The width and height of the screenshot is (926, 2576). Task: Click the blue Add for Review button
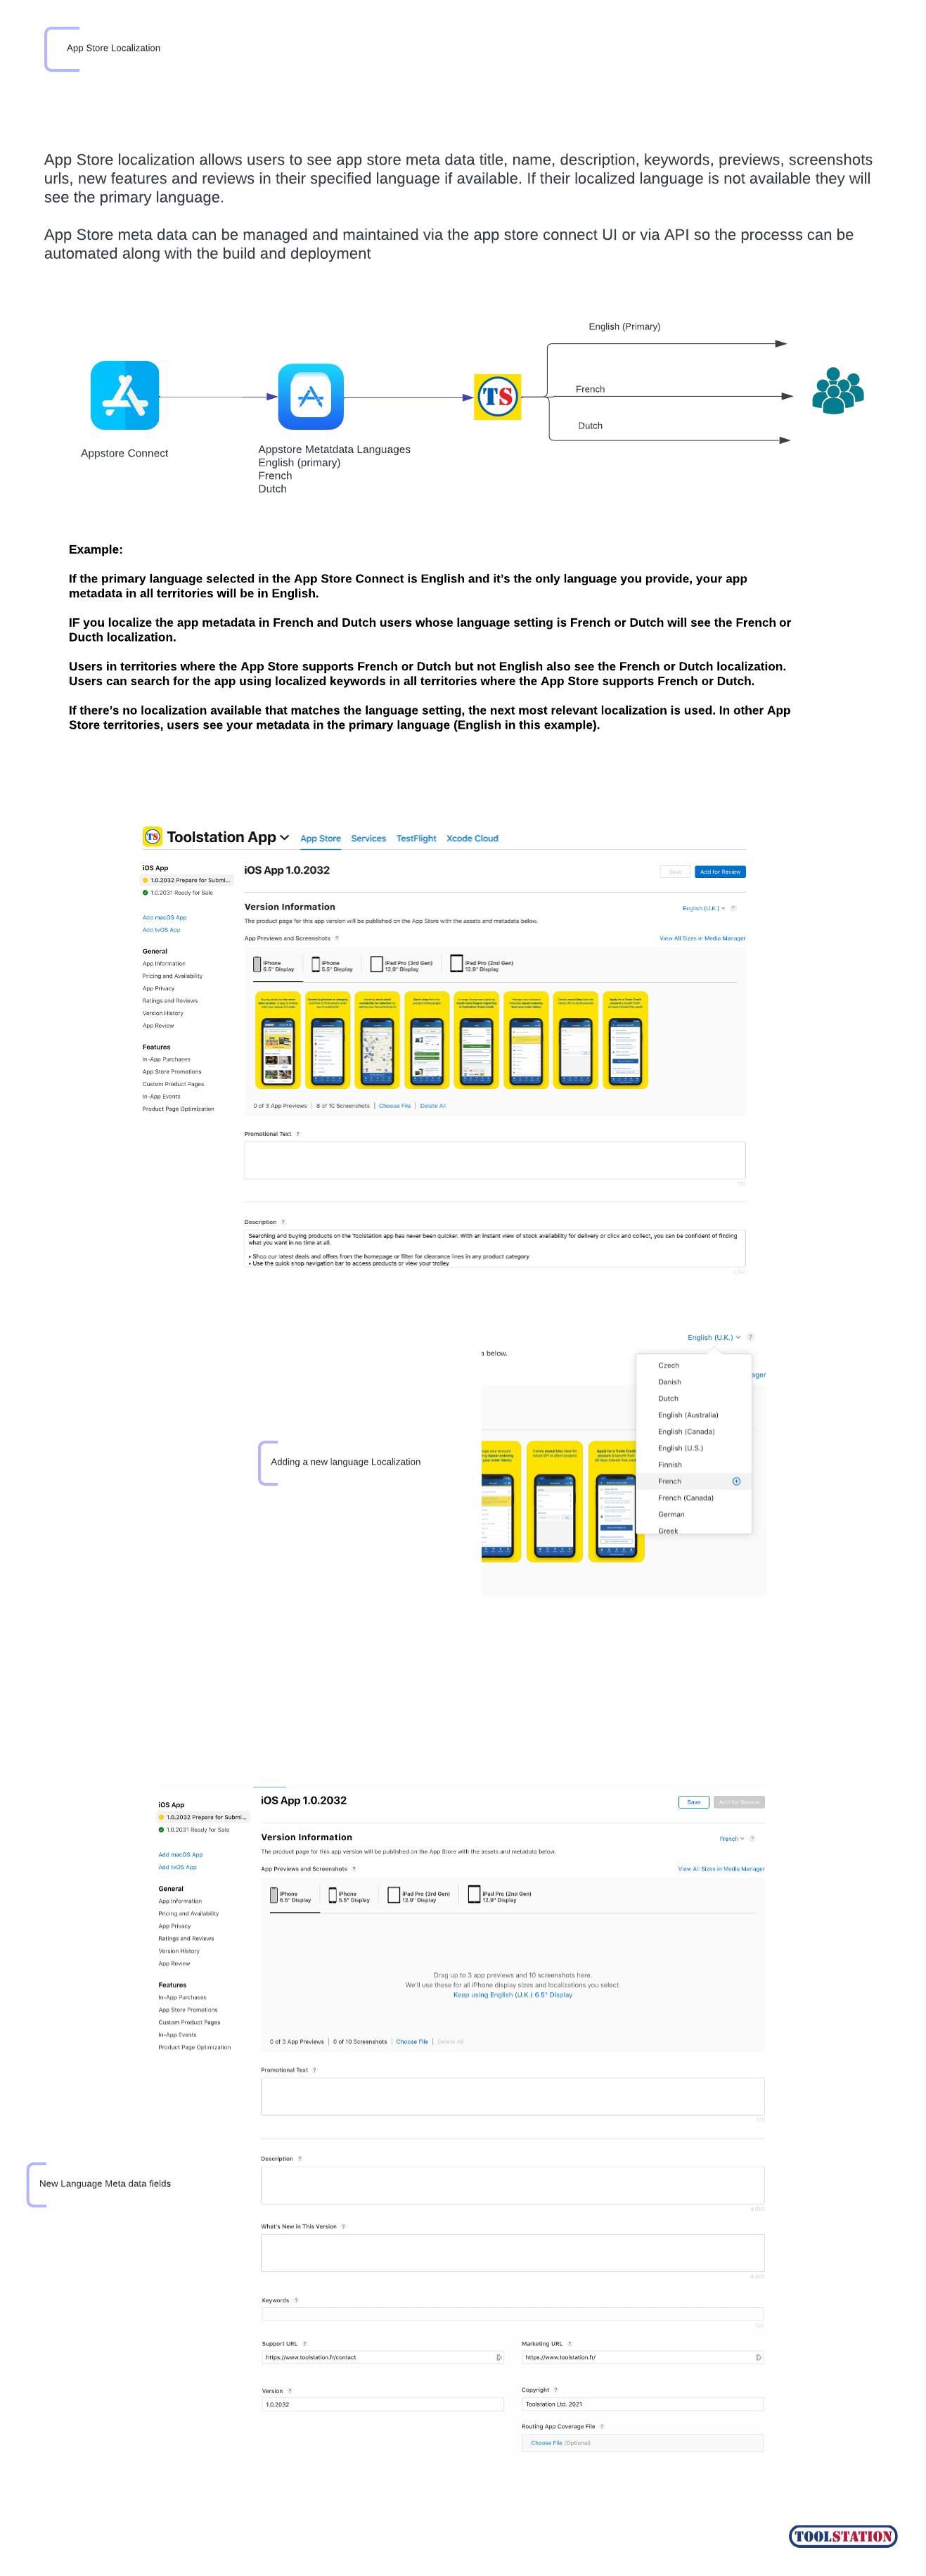[720, 871]
